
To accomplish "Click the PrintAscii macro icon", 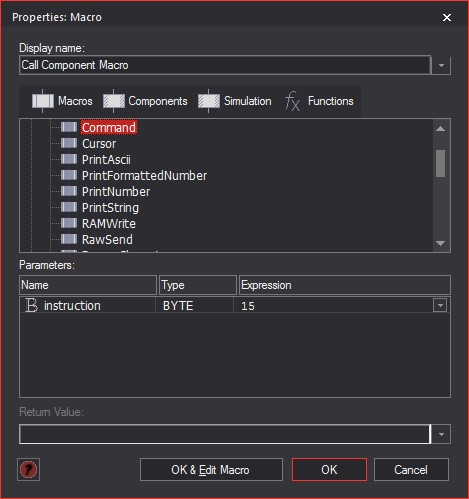I will point(69,159).
